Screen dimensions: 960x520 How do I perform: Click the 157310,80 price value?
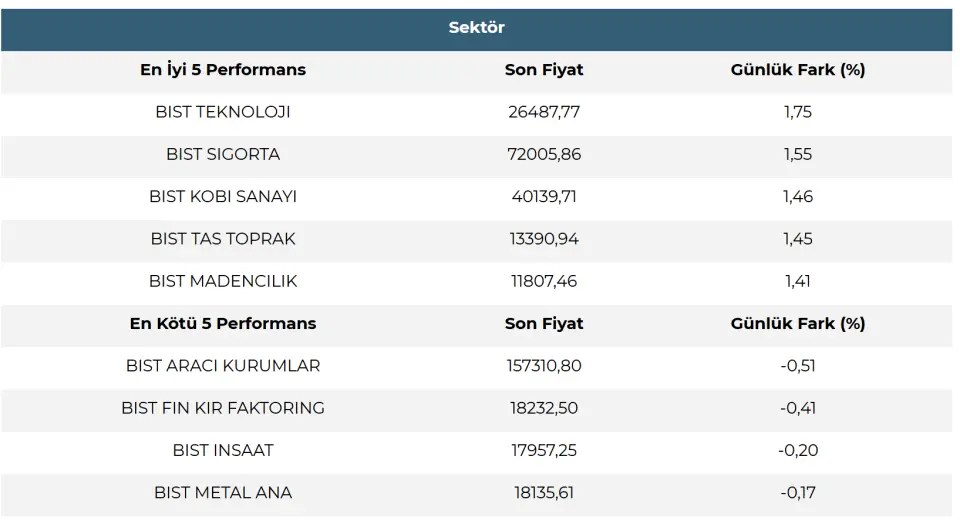[x=544, y=365]
